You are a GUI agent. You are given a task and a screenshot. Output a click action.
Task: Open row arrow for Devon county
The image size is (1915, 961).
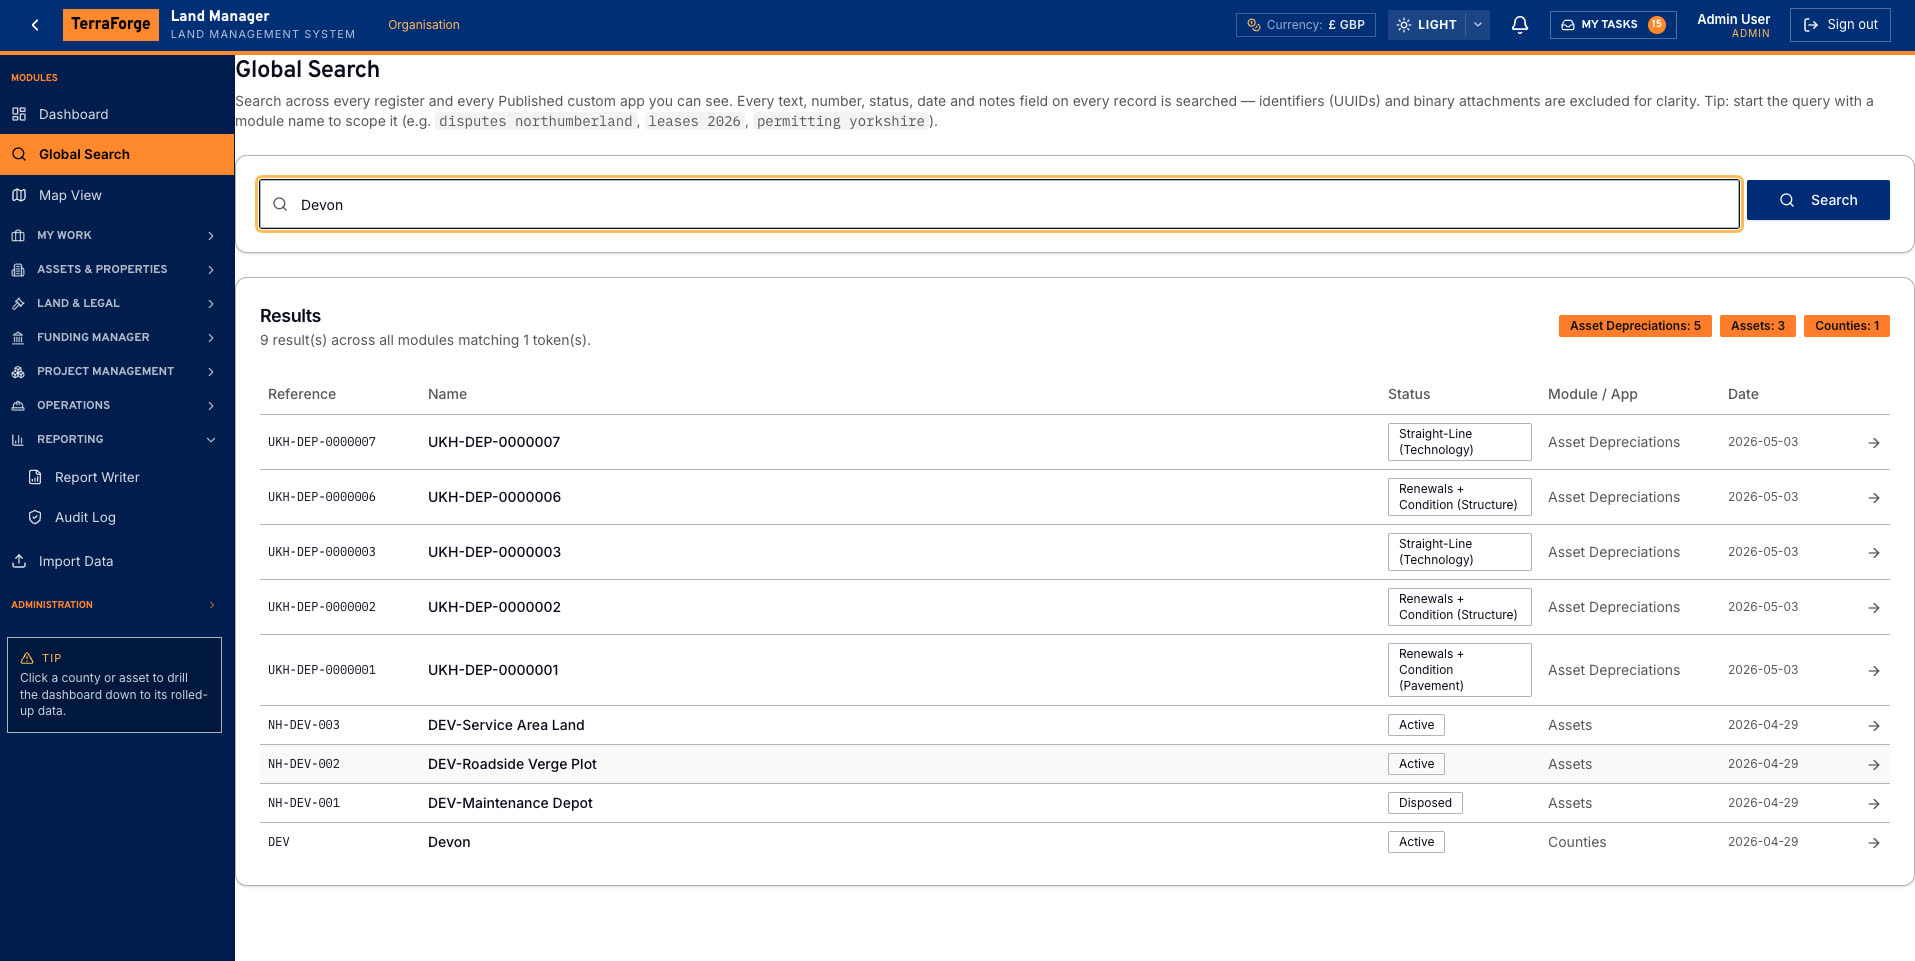[1874, 842]
